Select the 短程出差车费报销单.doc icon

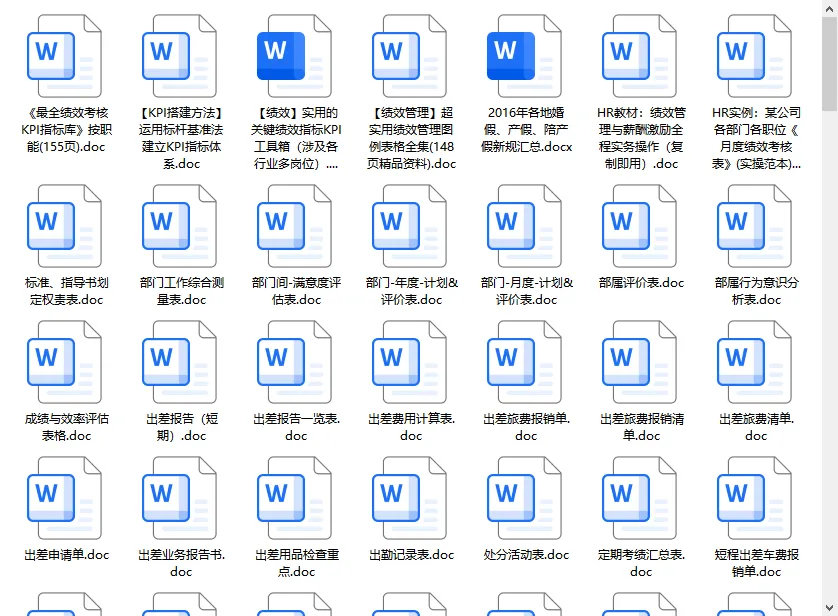[754, 498]
